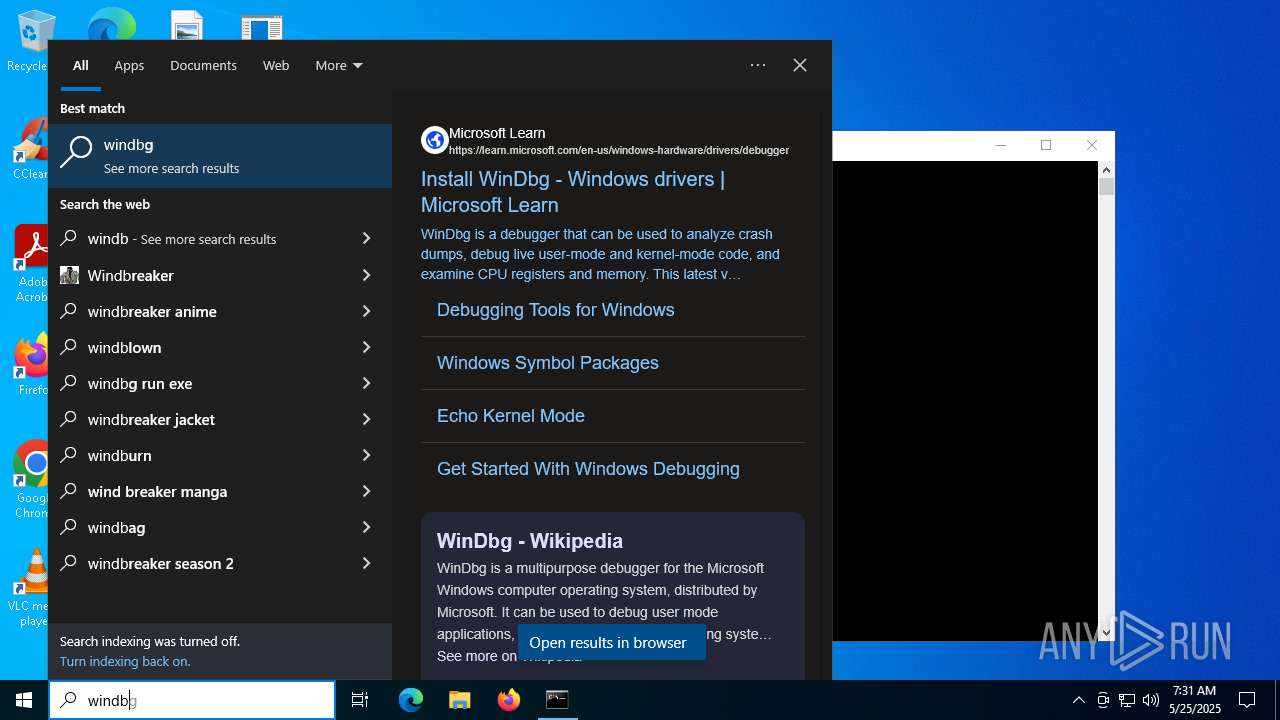This screenshot has width=1280, height=720.
Task: Open the safely remove hardware tray icon
Action: (x=1103, y=700)
